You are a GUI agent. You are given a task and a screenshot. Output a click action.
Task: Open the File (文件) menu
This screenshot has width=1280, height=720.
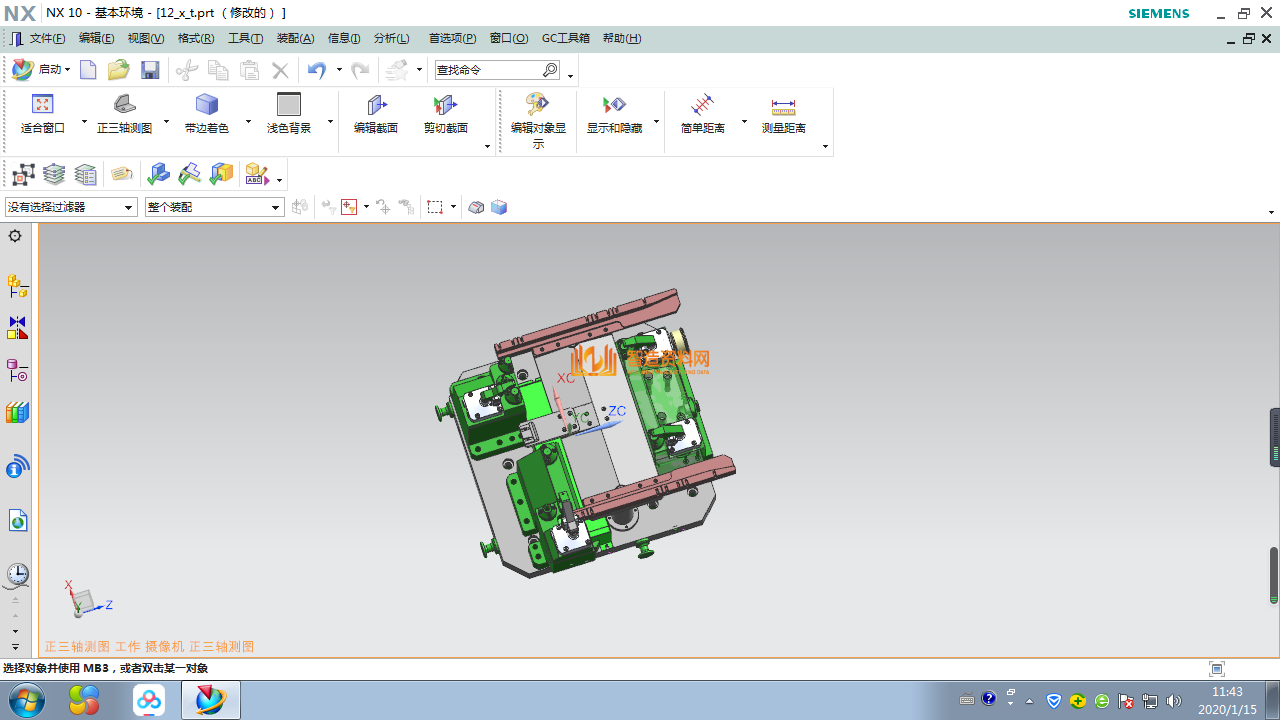47,38
